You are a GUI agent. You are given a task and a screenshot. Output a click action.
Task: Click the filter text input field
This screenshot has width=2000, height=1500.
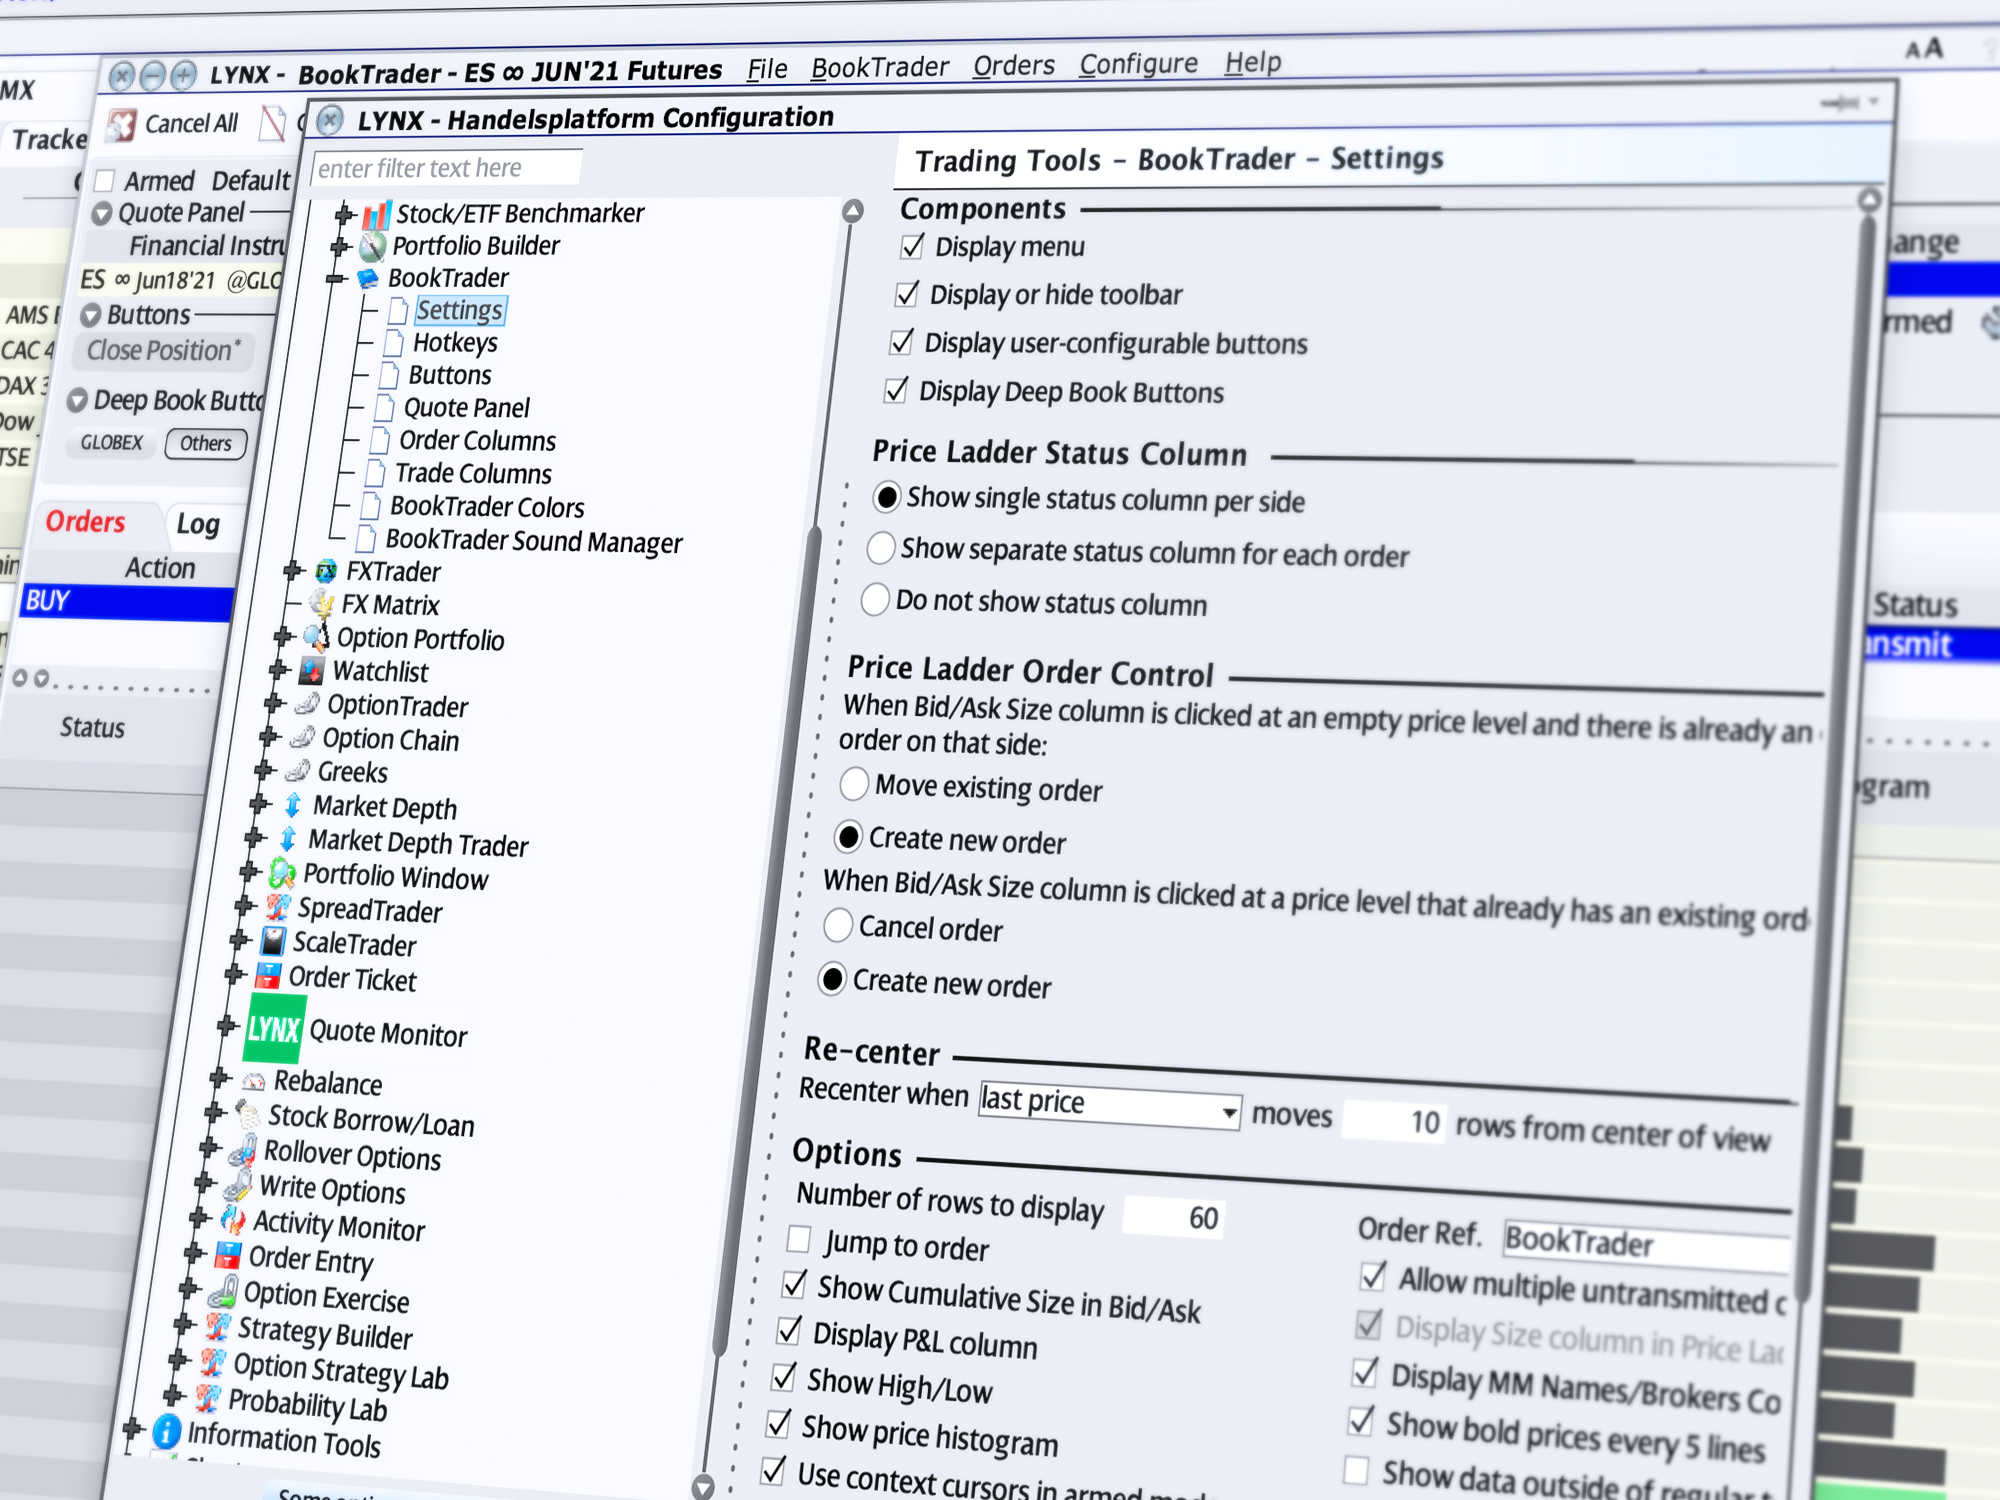(x=447, y=167)
